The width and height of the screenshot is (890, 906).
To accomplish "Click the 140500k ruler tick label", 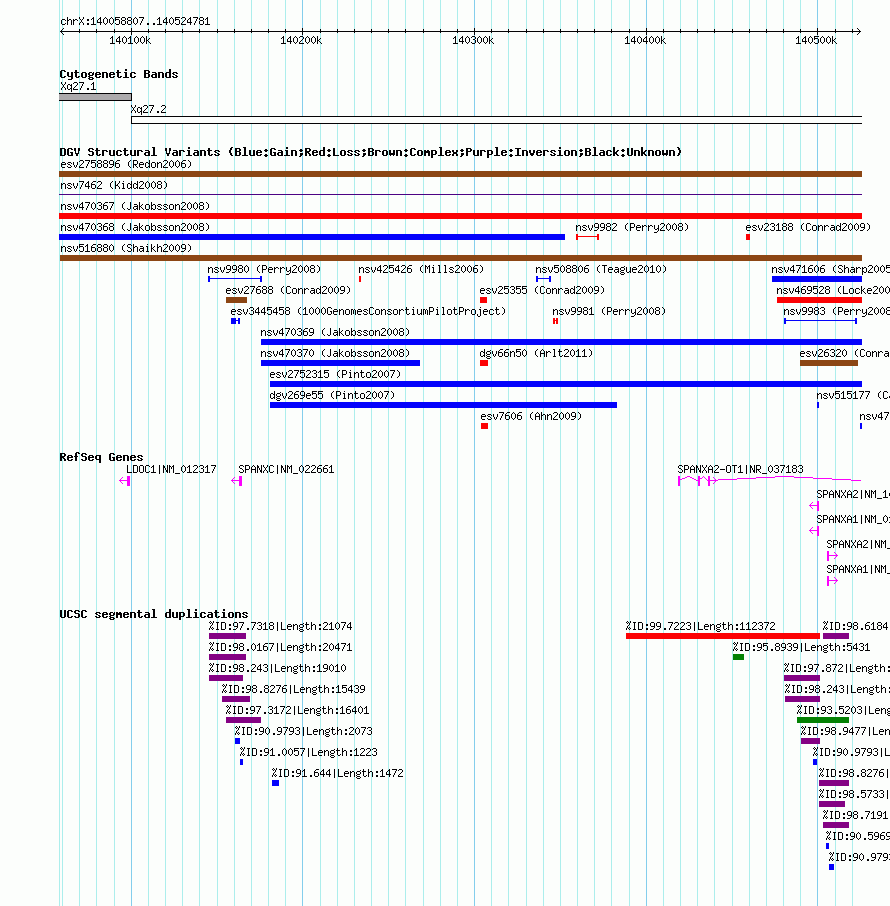I will tap(816, 40).
